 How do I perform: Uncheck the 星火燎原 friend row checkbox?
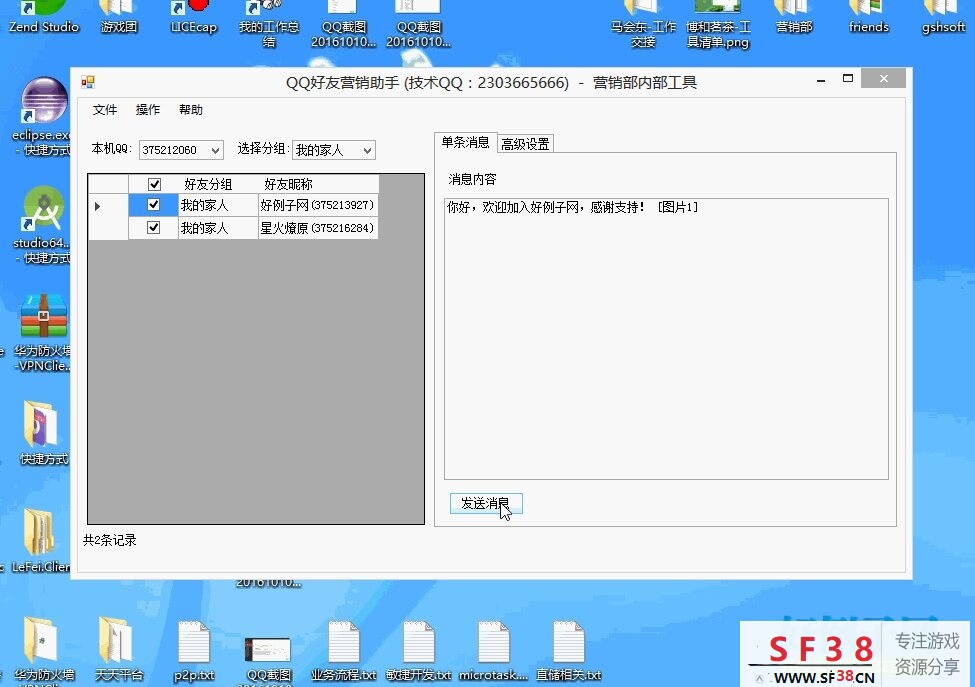[x=154, y=228]
